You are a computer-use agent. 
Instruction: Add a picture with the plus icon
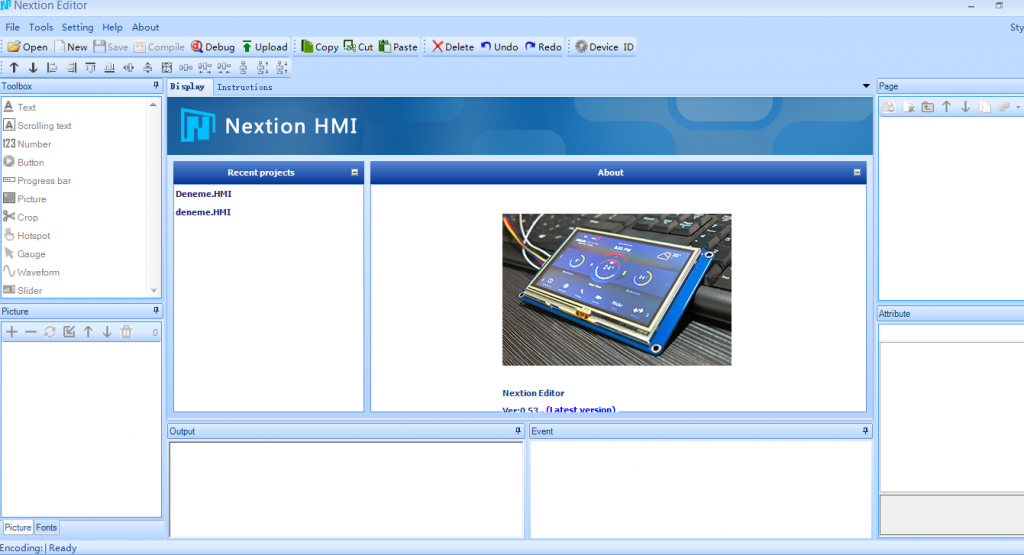[x=12, y=332]
